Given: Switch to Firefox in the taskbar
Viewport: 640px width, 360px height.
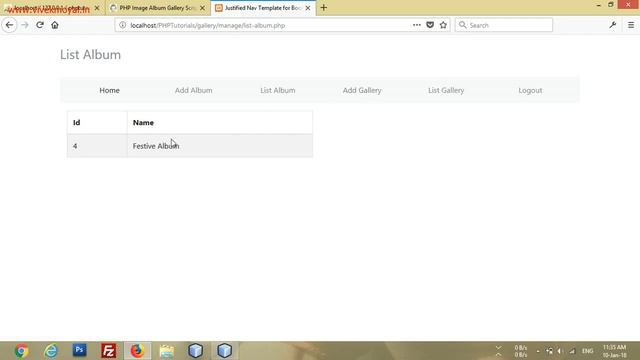Looking at the screenshot, I should 138,351.
